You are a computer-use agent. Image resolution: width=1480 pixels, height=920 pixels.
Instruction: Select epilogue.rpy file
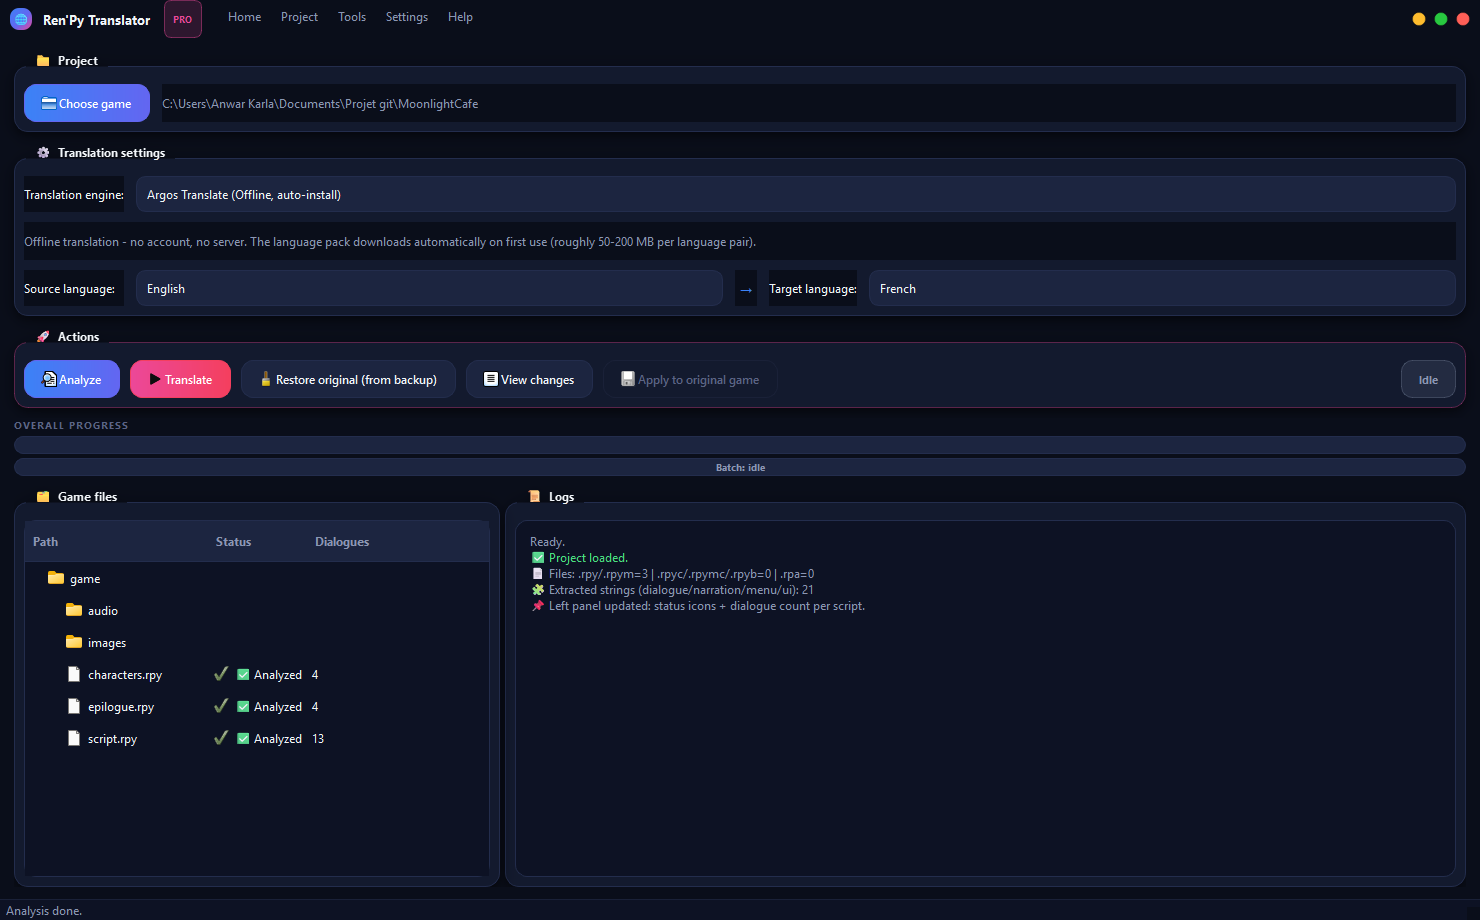(x=257, y=706)
